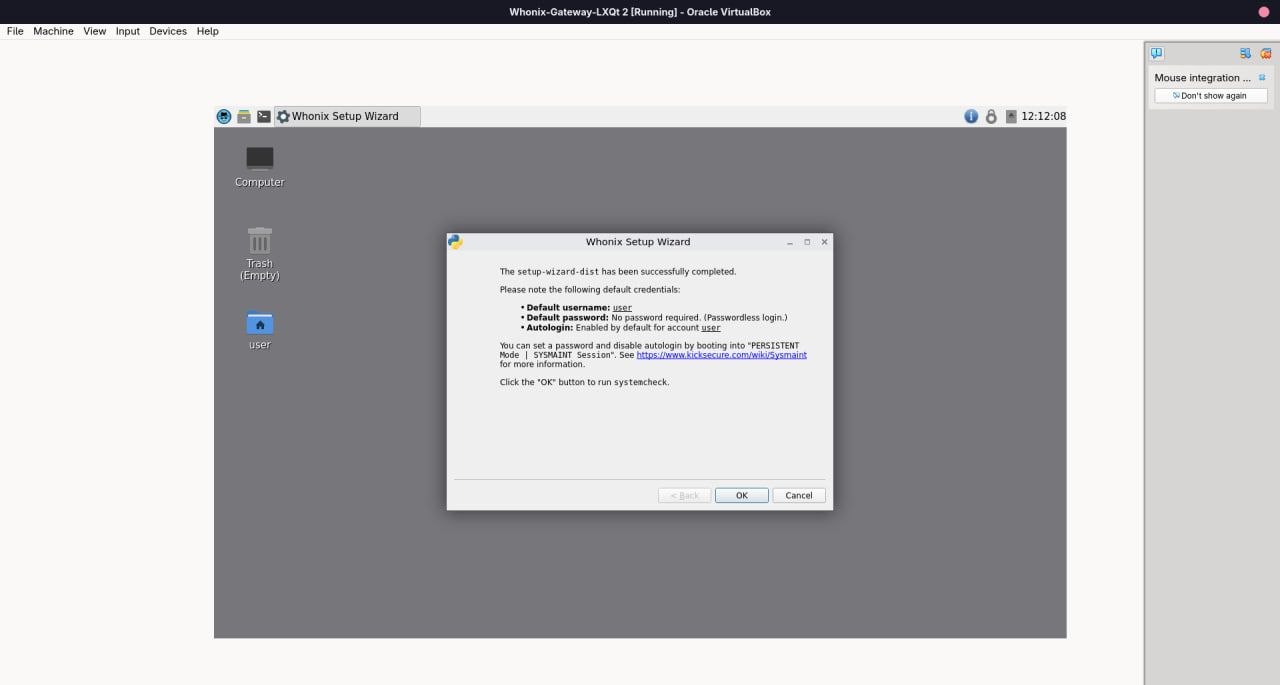Open the VirtualBox File menu
The image size is (1280, 685).
click(15, 31)
